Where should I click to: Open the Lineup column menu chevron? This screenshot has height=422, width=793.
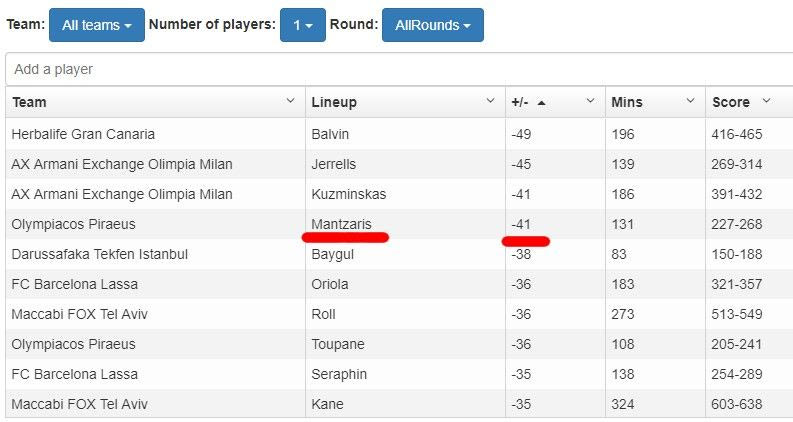490,101
